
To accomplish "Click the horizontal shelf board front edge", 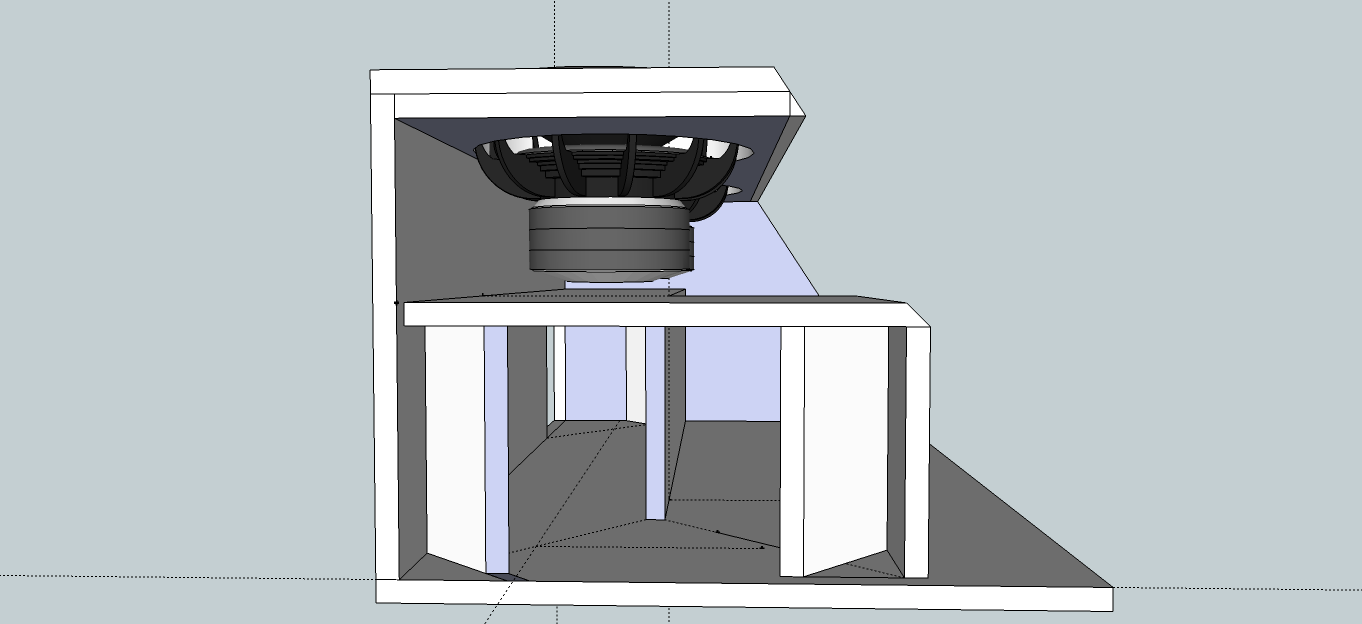I will pyautogui.click(x=660, y=315).
